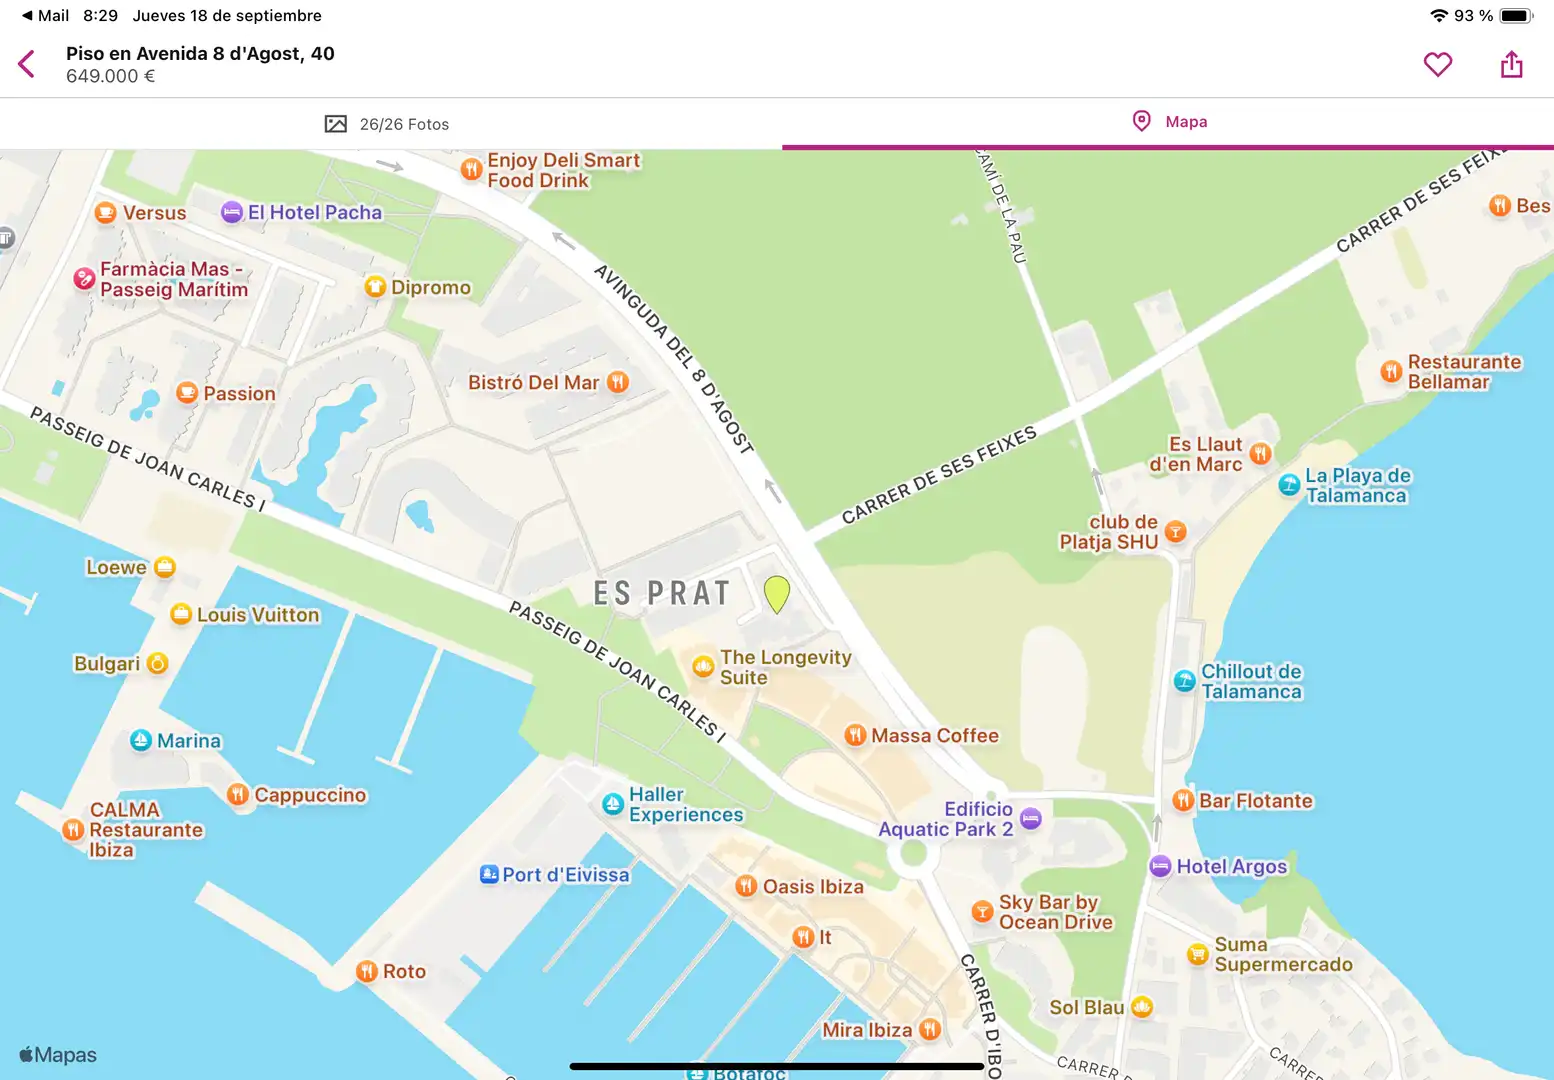Tap the Chillout de Talamanca beach marker
This screenshot has height=1080, width=1554.
coord(1185,682)
